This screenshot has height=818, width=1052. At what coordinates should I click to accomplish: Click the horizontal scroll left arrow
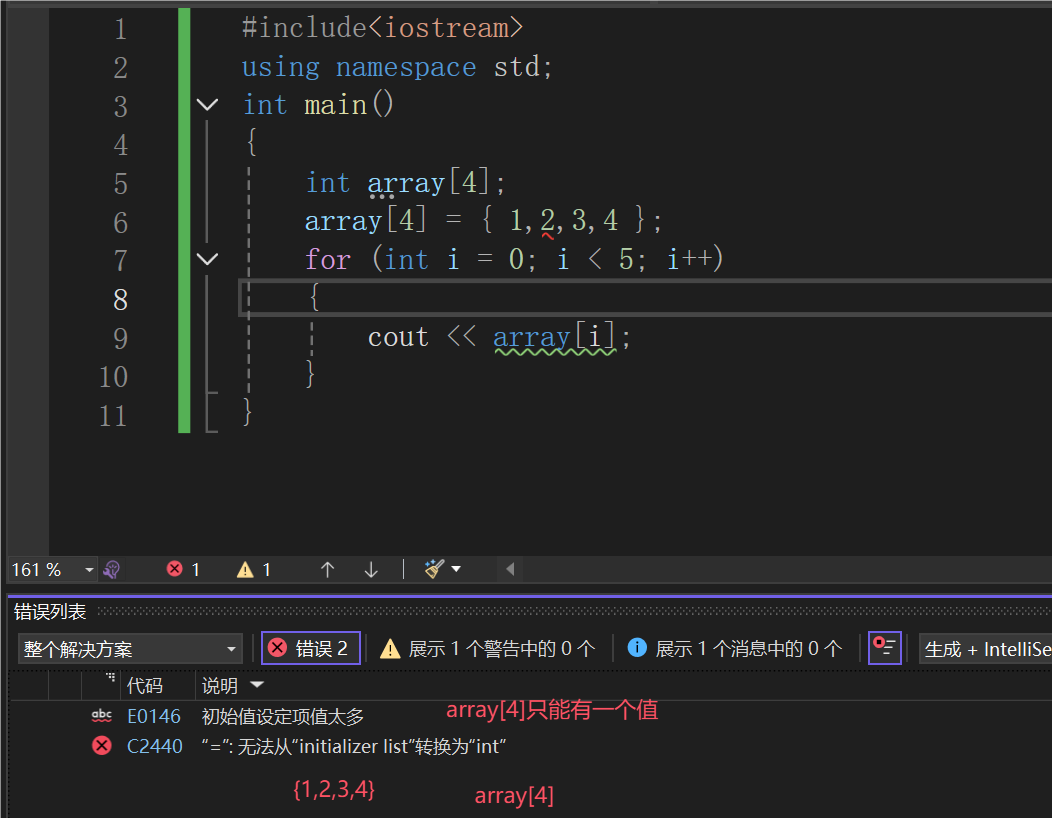pyautogui.click(x=510, y=569)
